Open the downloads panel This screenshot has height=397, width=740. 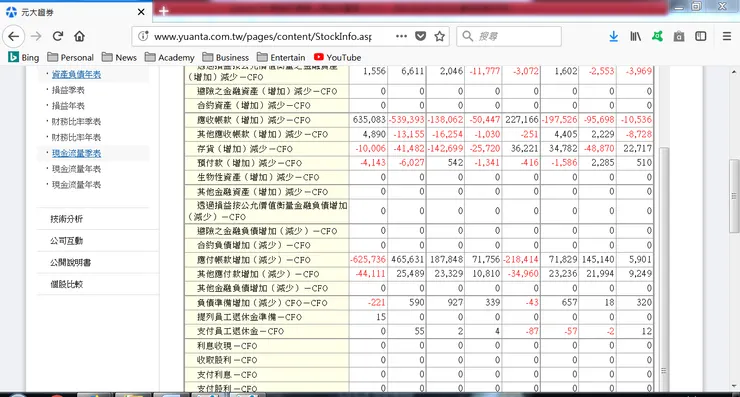click(x=614, y=36)
